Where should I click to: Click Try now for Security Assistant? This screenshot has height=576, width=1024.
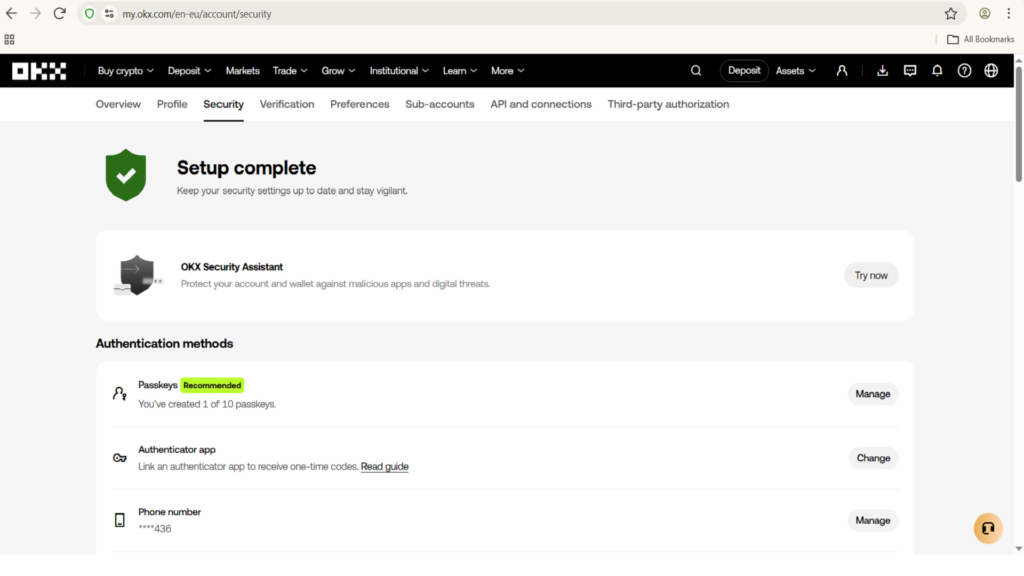pos(871,276)
